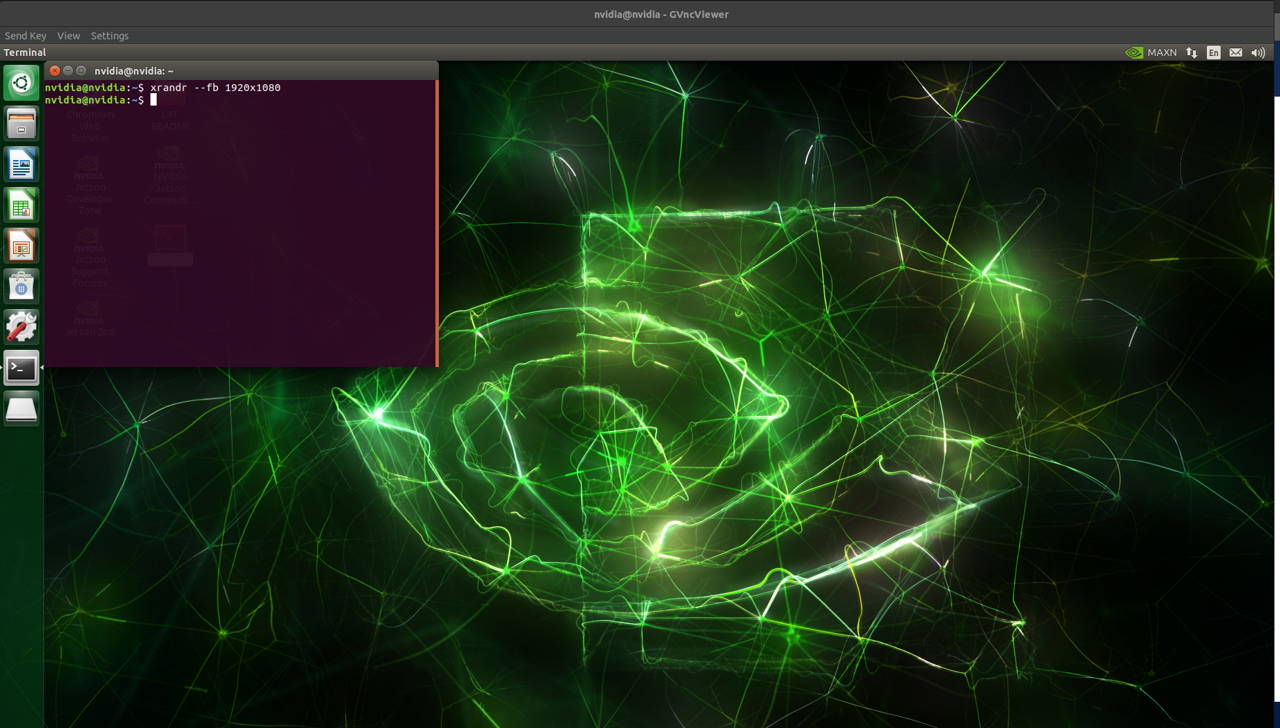Minimize the nvidia@nvidia terminal window
The height and width of the screenshot is (728, 1280).
tap(68, 71)
